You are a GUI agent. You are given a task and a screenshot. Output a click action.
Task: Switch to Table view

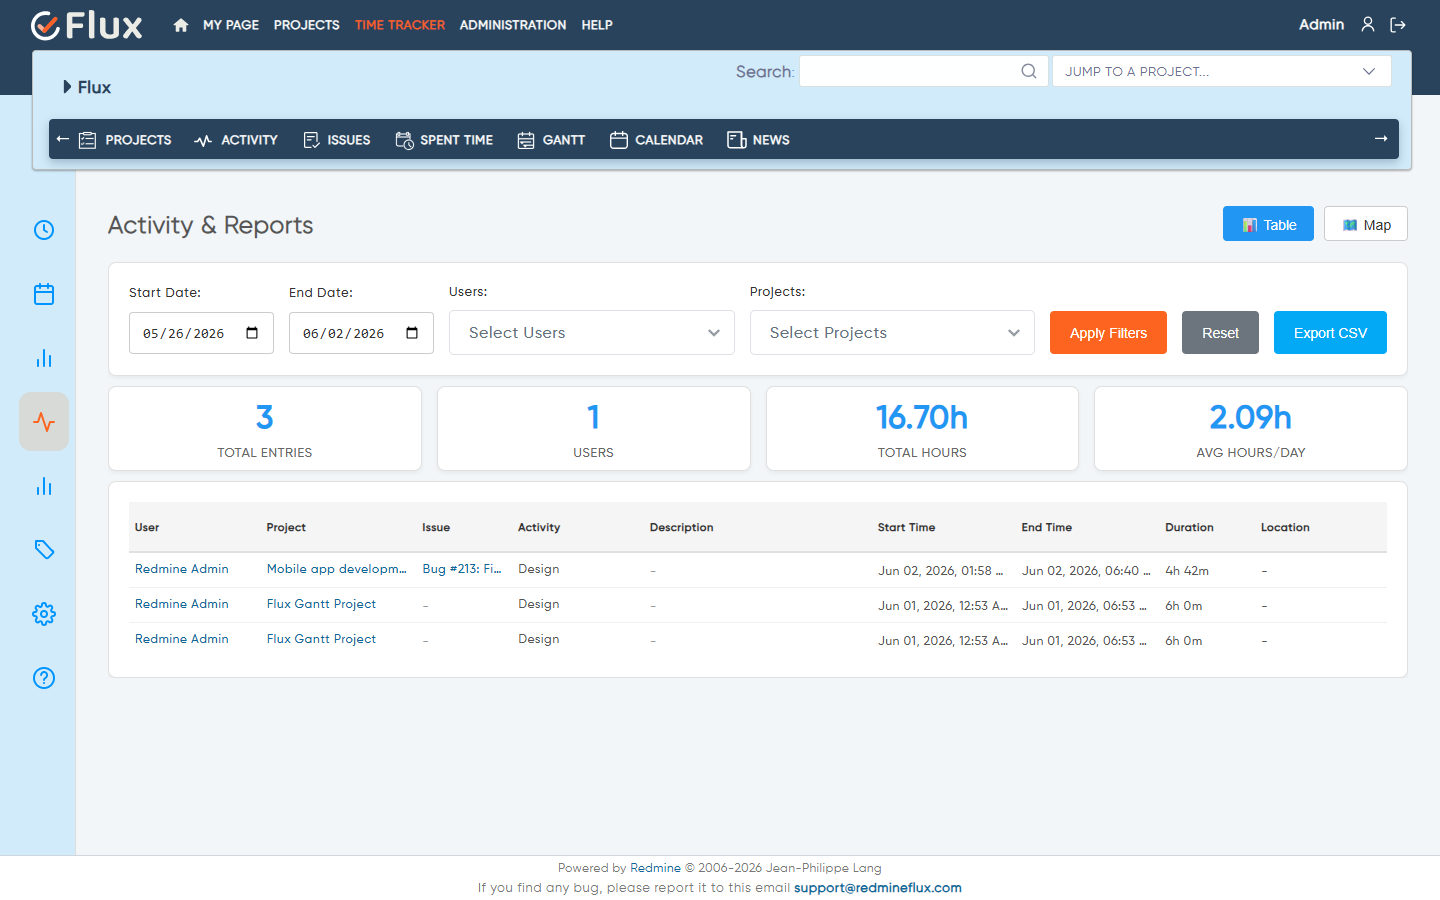[1268, 224]
